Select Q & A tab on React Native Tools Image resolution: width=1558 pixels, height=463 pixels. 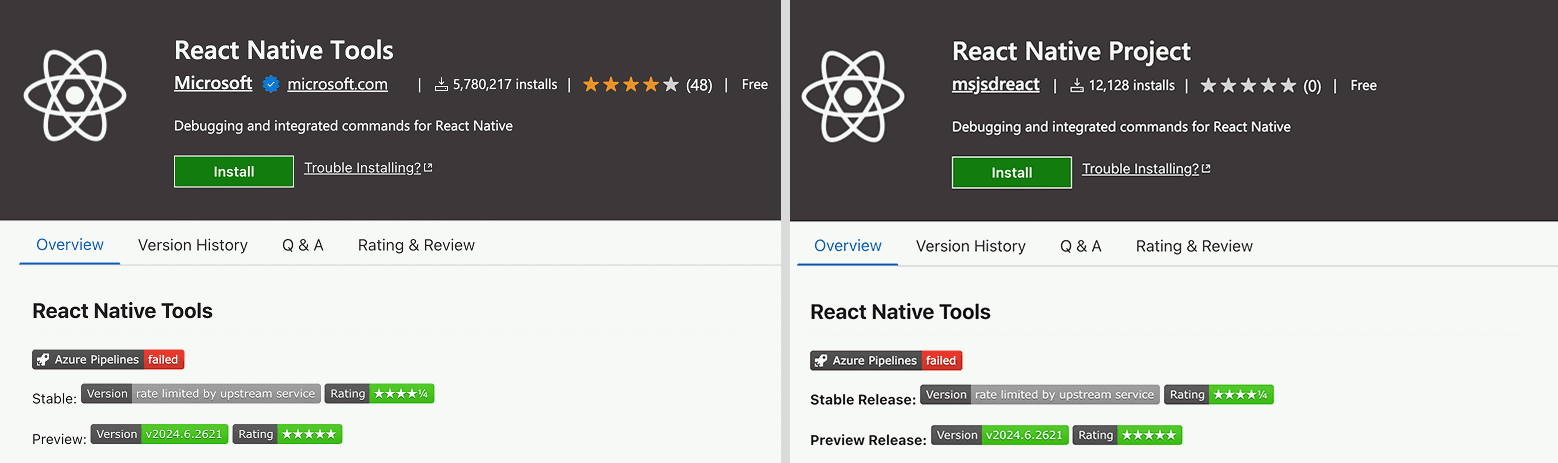tap(302, 245)
